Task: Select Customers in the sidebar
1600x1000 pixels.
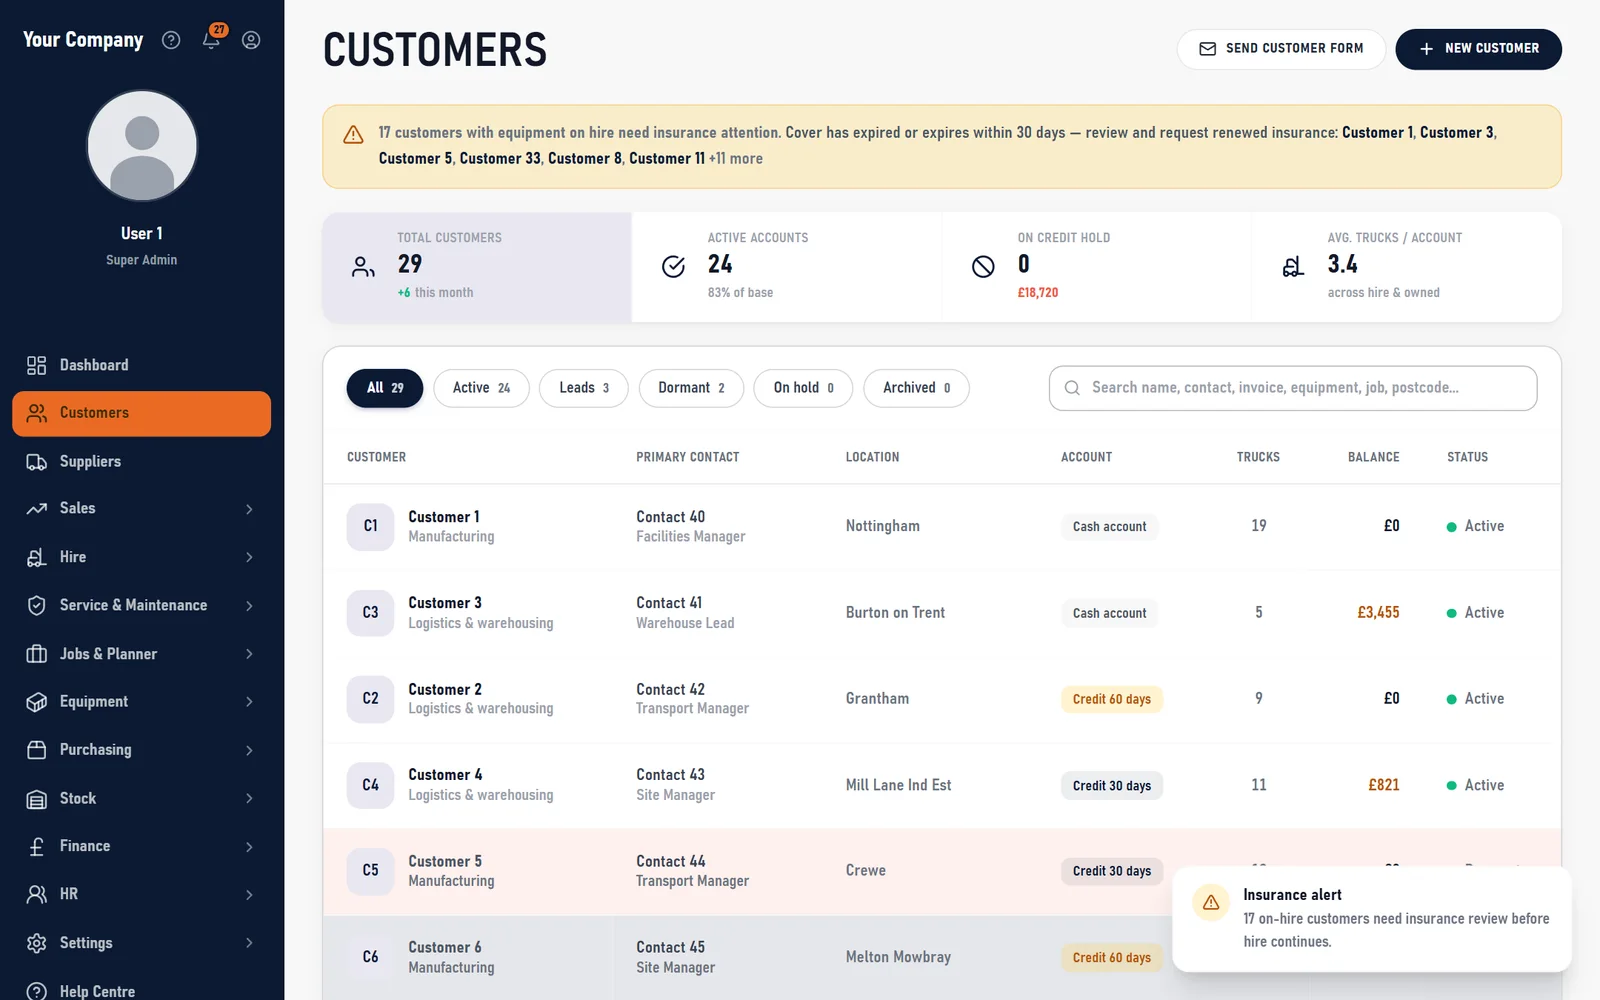Action: point(141,413)
